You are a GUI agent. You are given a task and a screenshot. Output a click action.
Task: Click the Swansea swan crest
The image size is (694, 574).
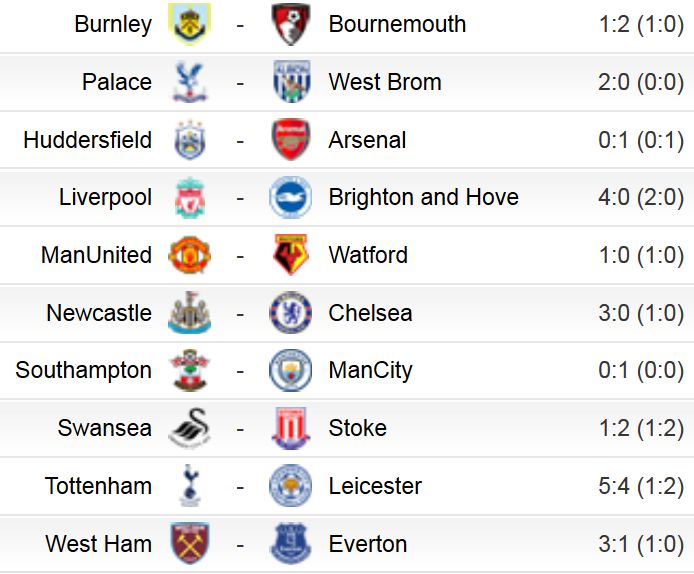point(189,428)
